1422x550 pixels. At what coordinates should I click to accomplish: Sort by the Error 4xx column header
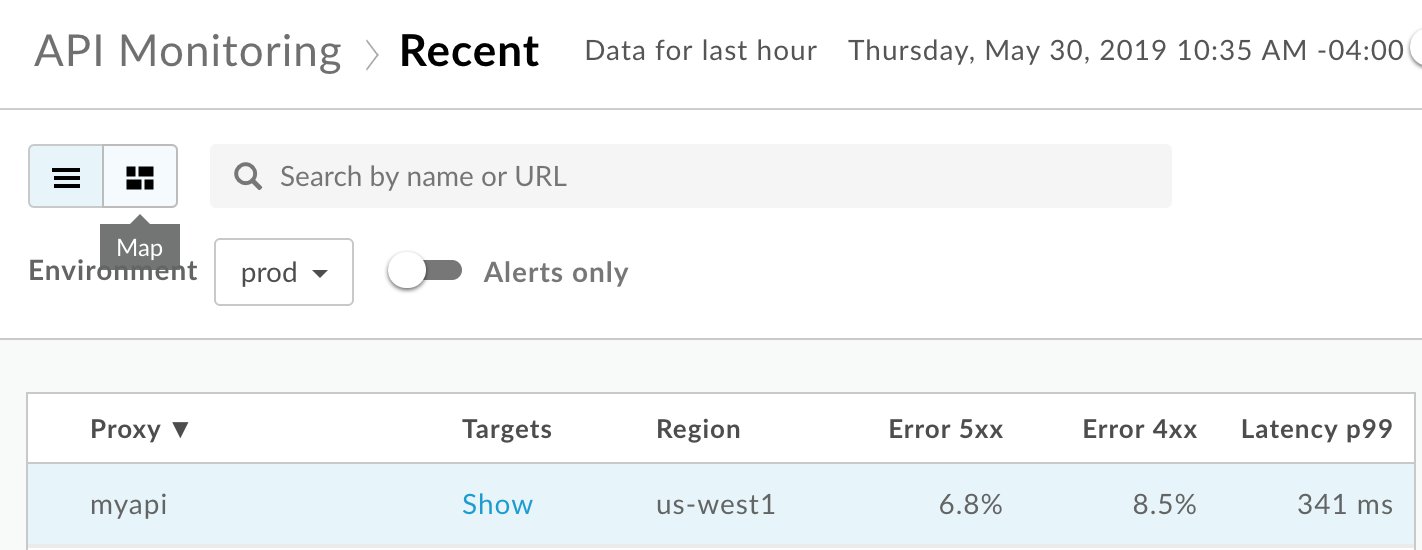click(1139, 430)
